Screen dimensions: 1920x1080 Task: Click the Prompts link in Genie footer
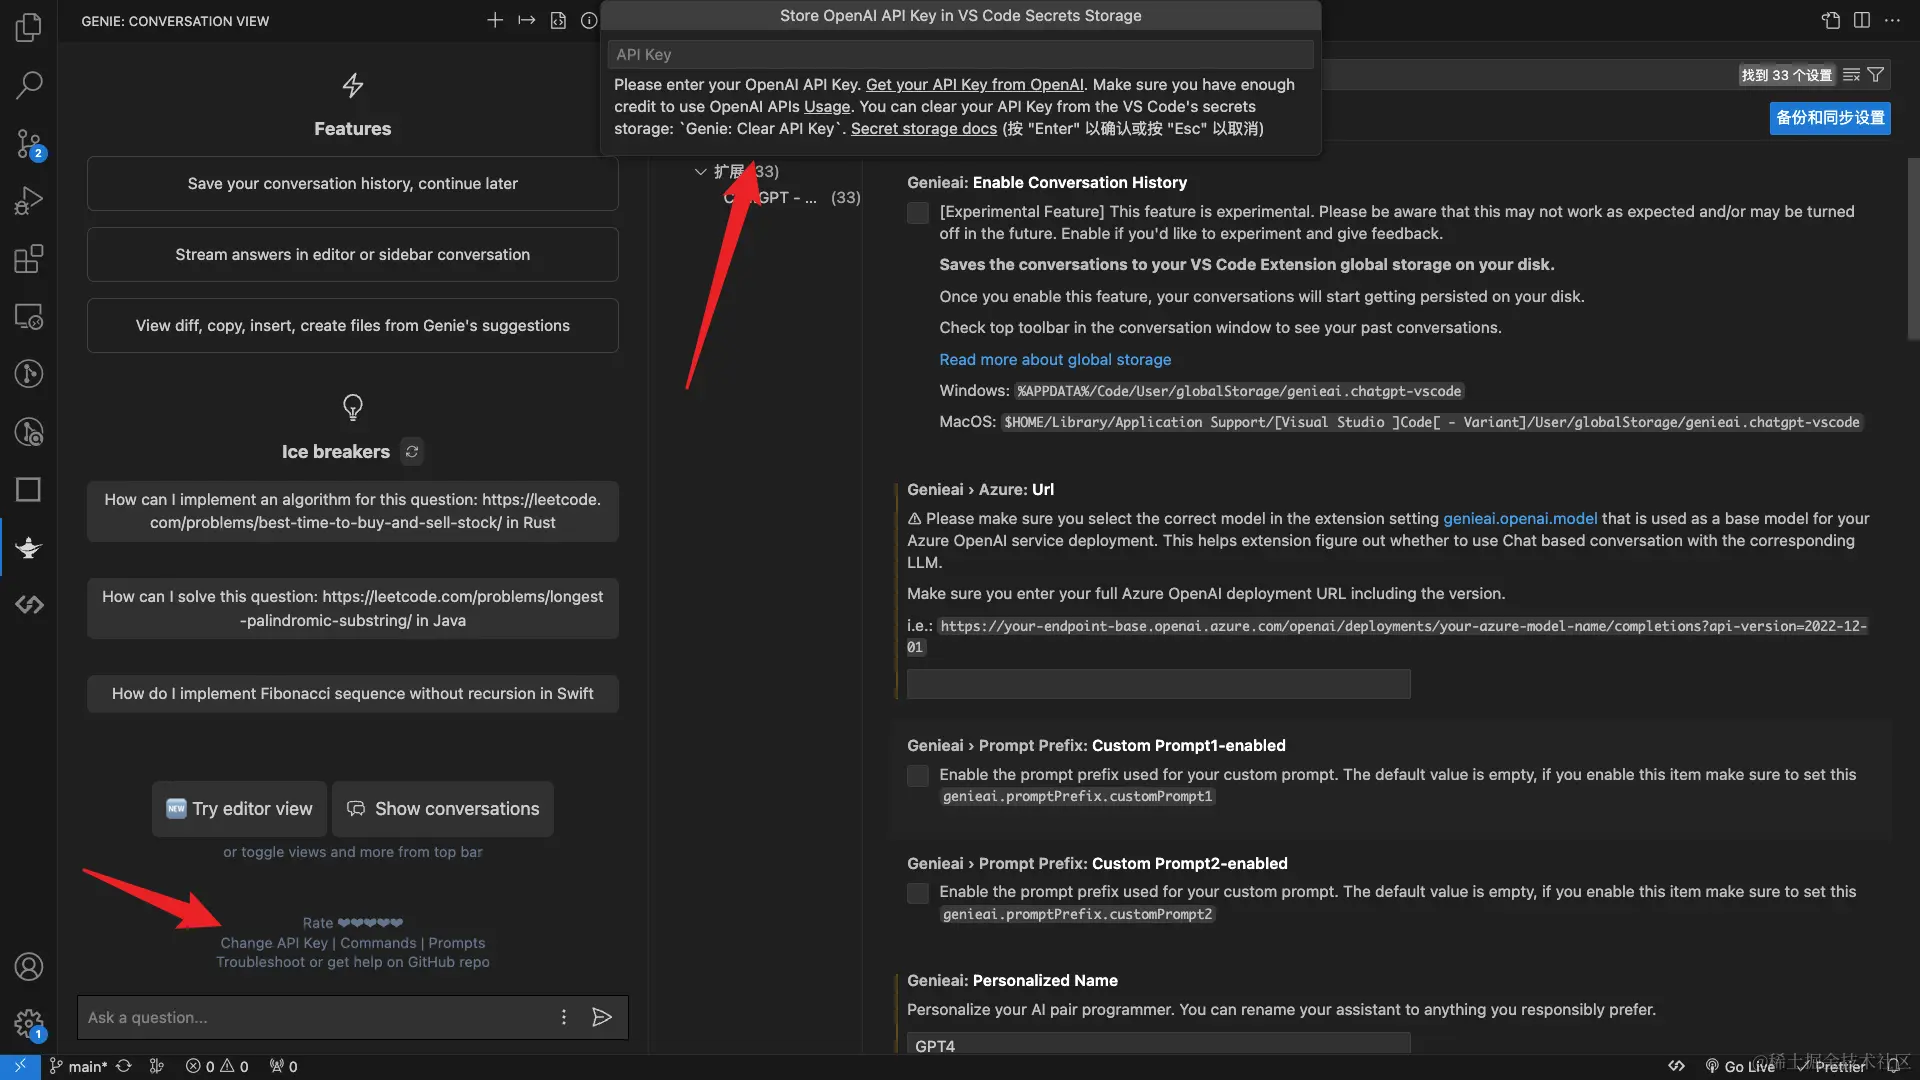tap(457, 943)
